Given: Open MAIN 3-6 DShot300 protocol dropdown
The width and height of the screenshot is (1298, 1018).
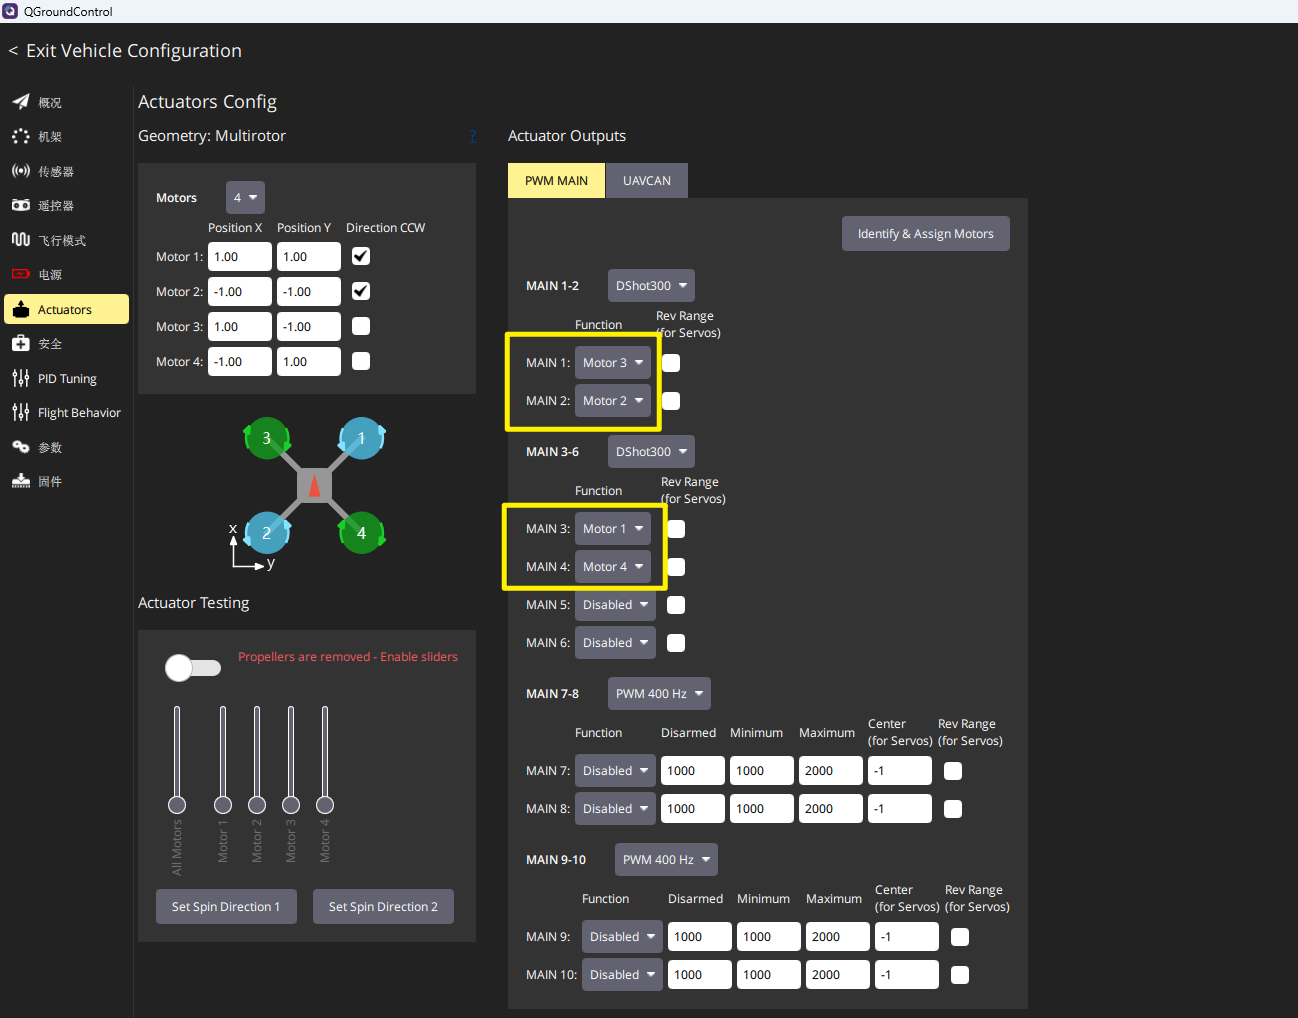Looking at the screenshot, I should pyautogui.click(x=651, y=452).
